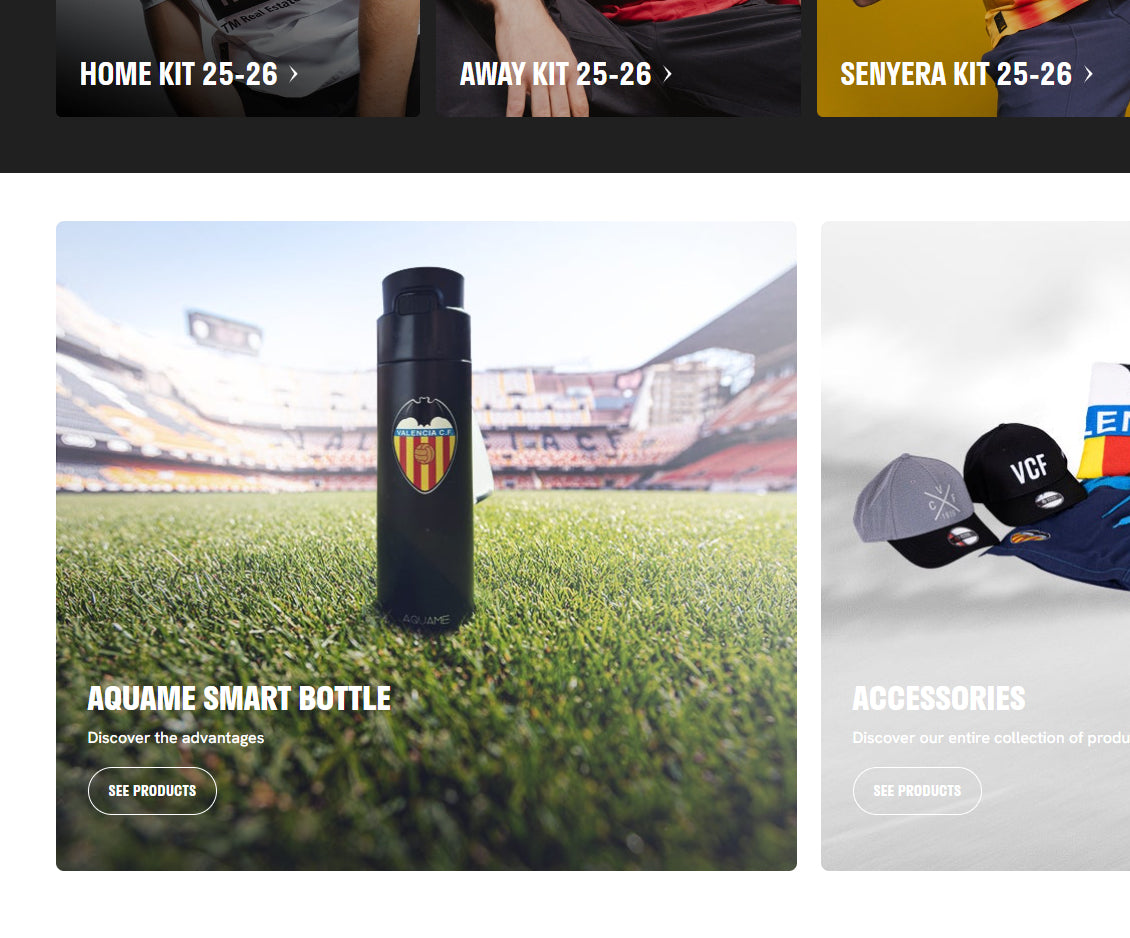Click the chevron next to Home Kit 25-26

293,74
